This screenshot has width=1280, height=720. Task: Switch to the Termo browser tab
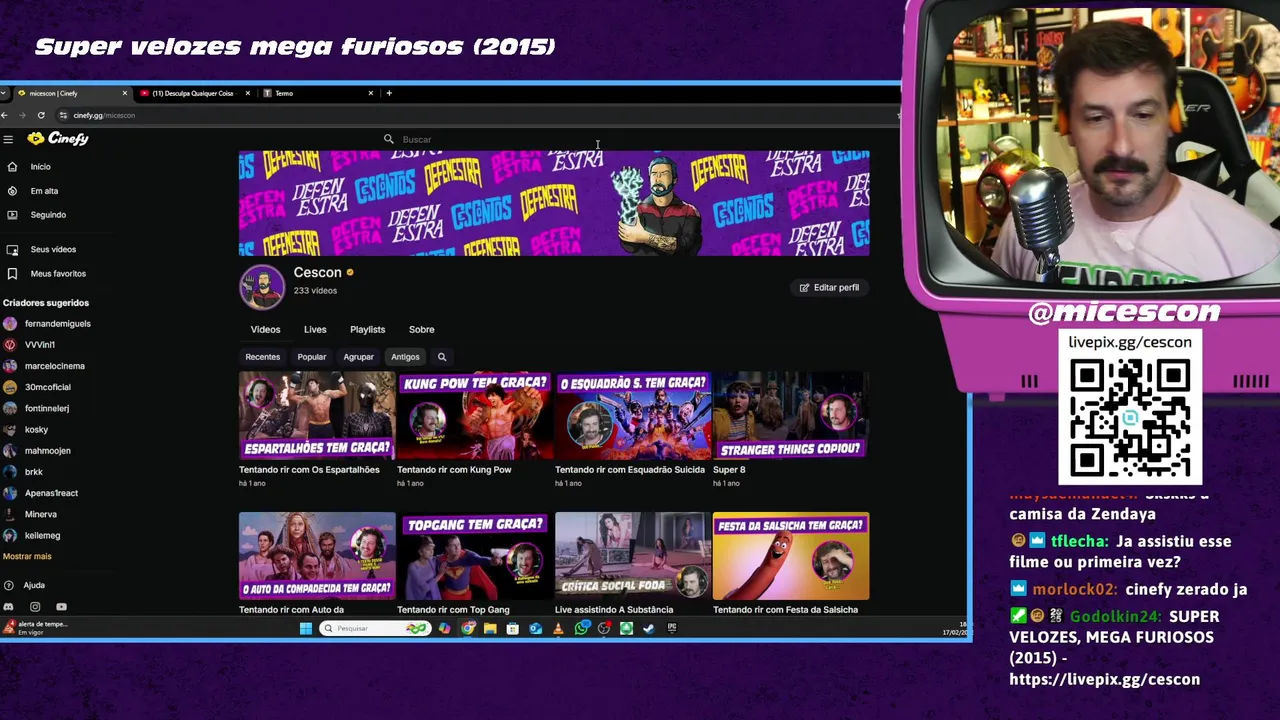click(317, 93)
